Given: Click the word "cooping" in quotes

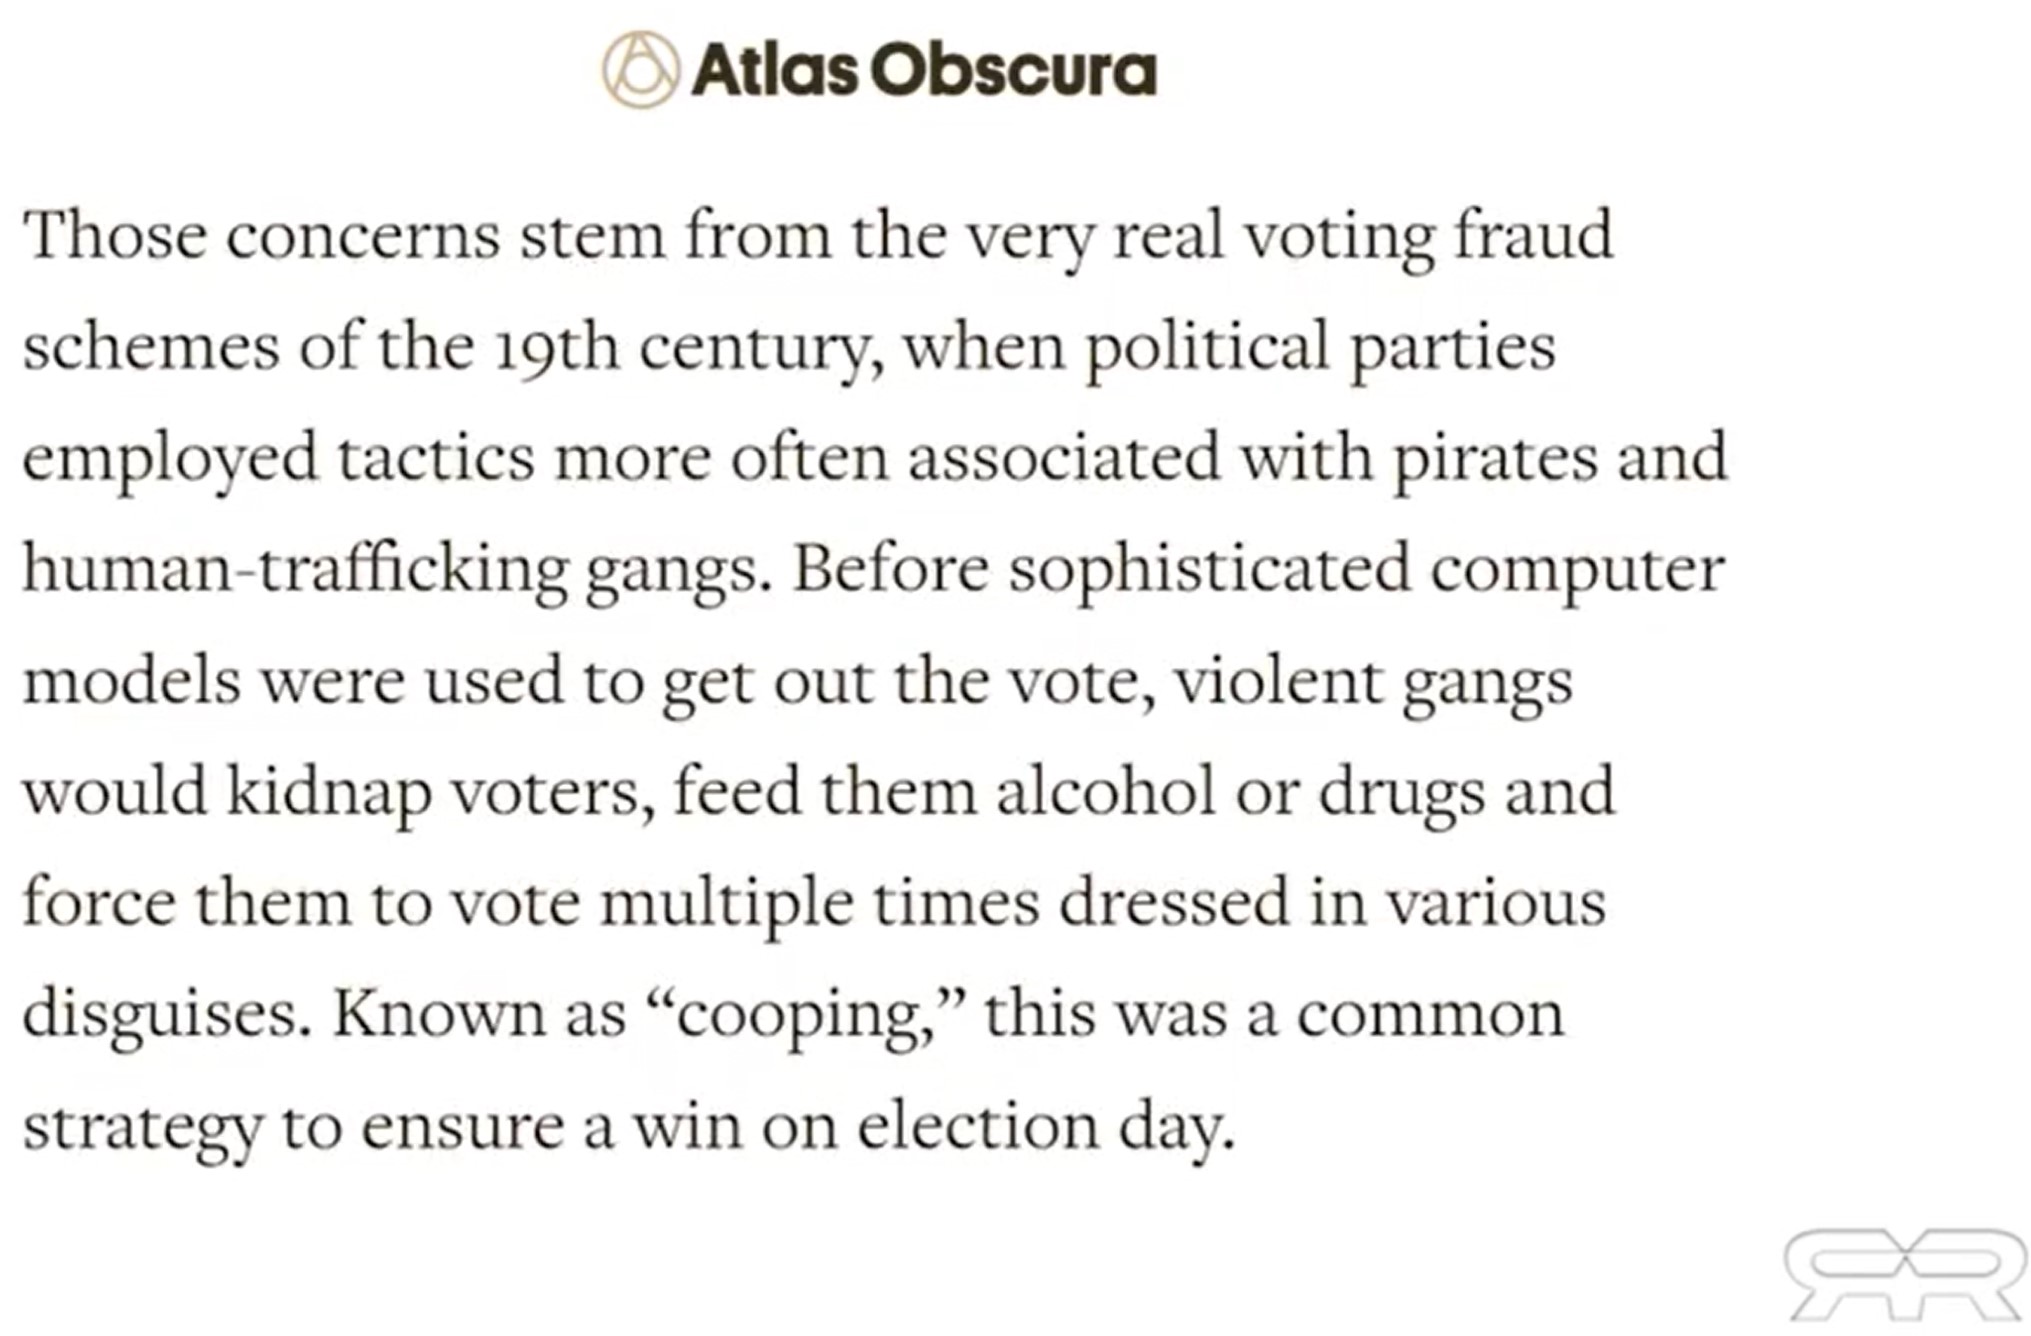Looking at the screenshot, I should tap(800, 1016).
